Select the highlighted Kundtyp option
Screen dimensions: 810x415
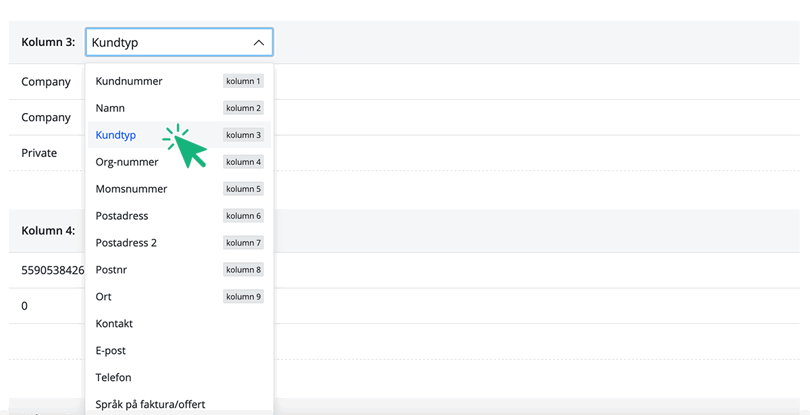pyautogui.click(x=116, y=135)
